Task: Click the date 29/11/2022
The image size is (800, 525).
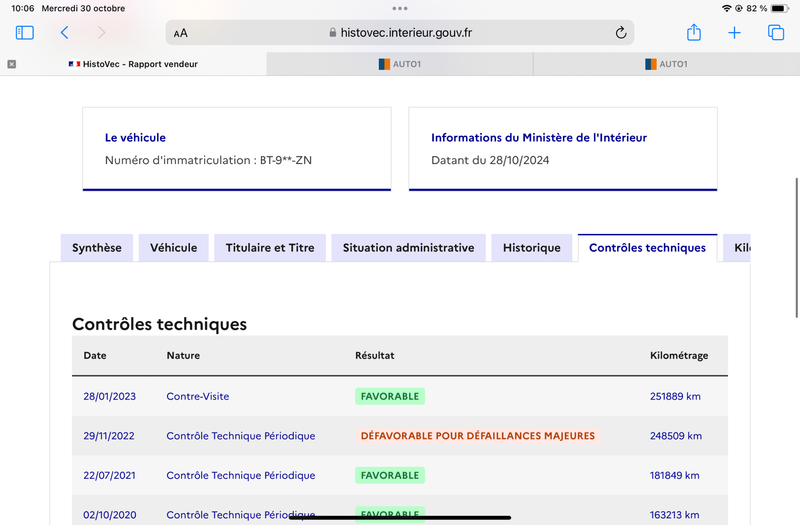Action: tap(109, 436)
